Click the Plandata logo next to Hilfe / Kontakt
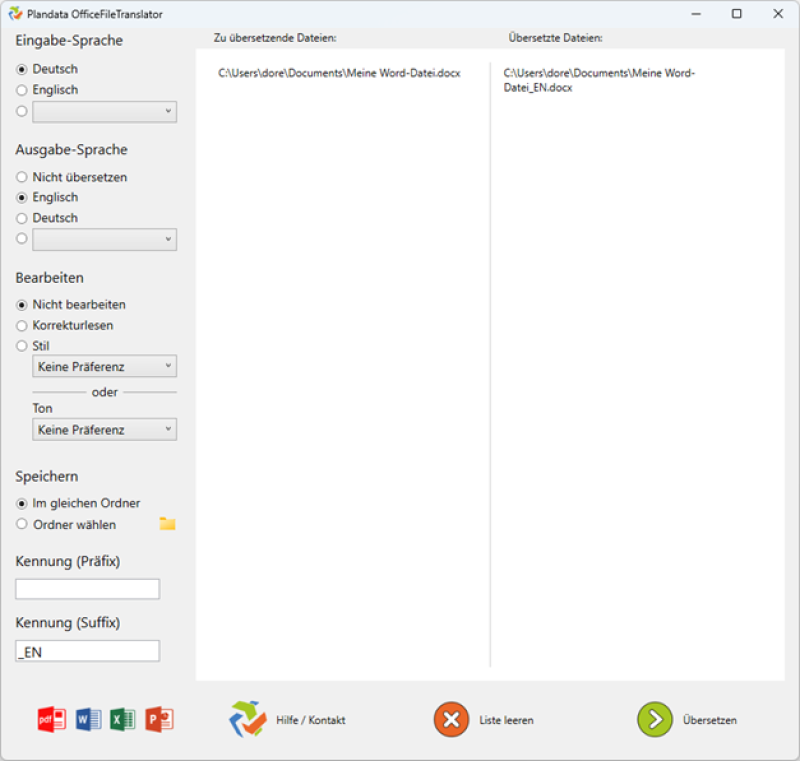The image size is (800, 761). coord(248,719)
